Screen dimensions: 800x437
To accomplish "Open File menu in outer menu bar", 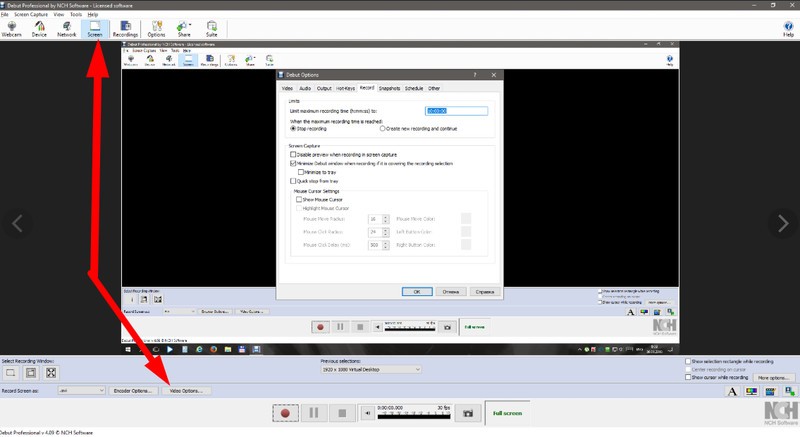I will (5, 14).
